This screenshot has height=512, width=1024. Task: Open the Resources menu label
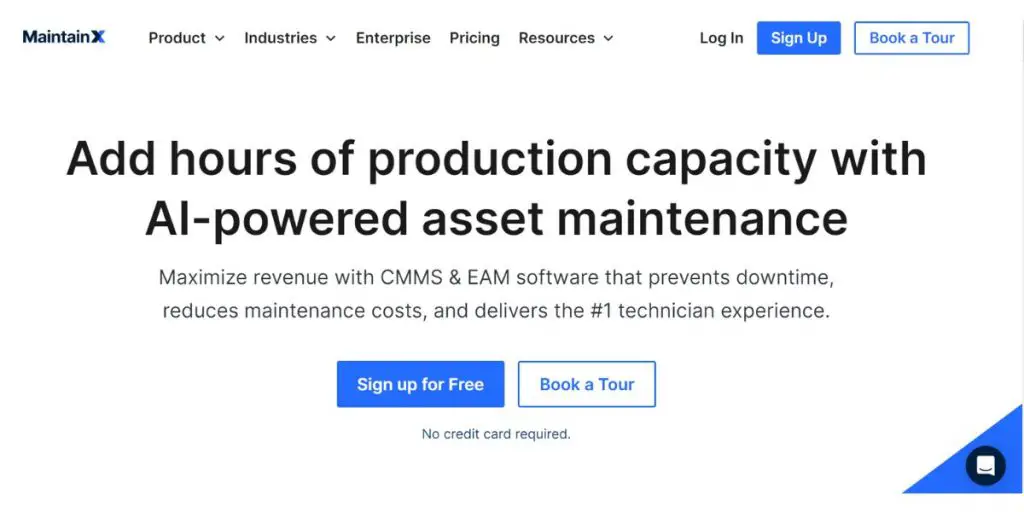[556, 38]
